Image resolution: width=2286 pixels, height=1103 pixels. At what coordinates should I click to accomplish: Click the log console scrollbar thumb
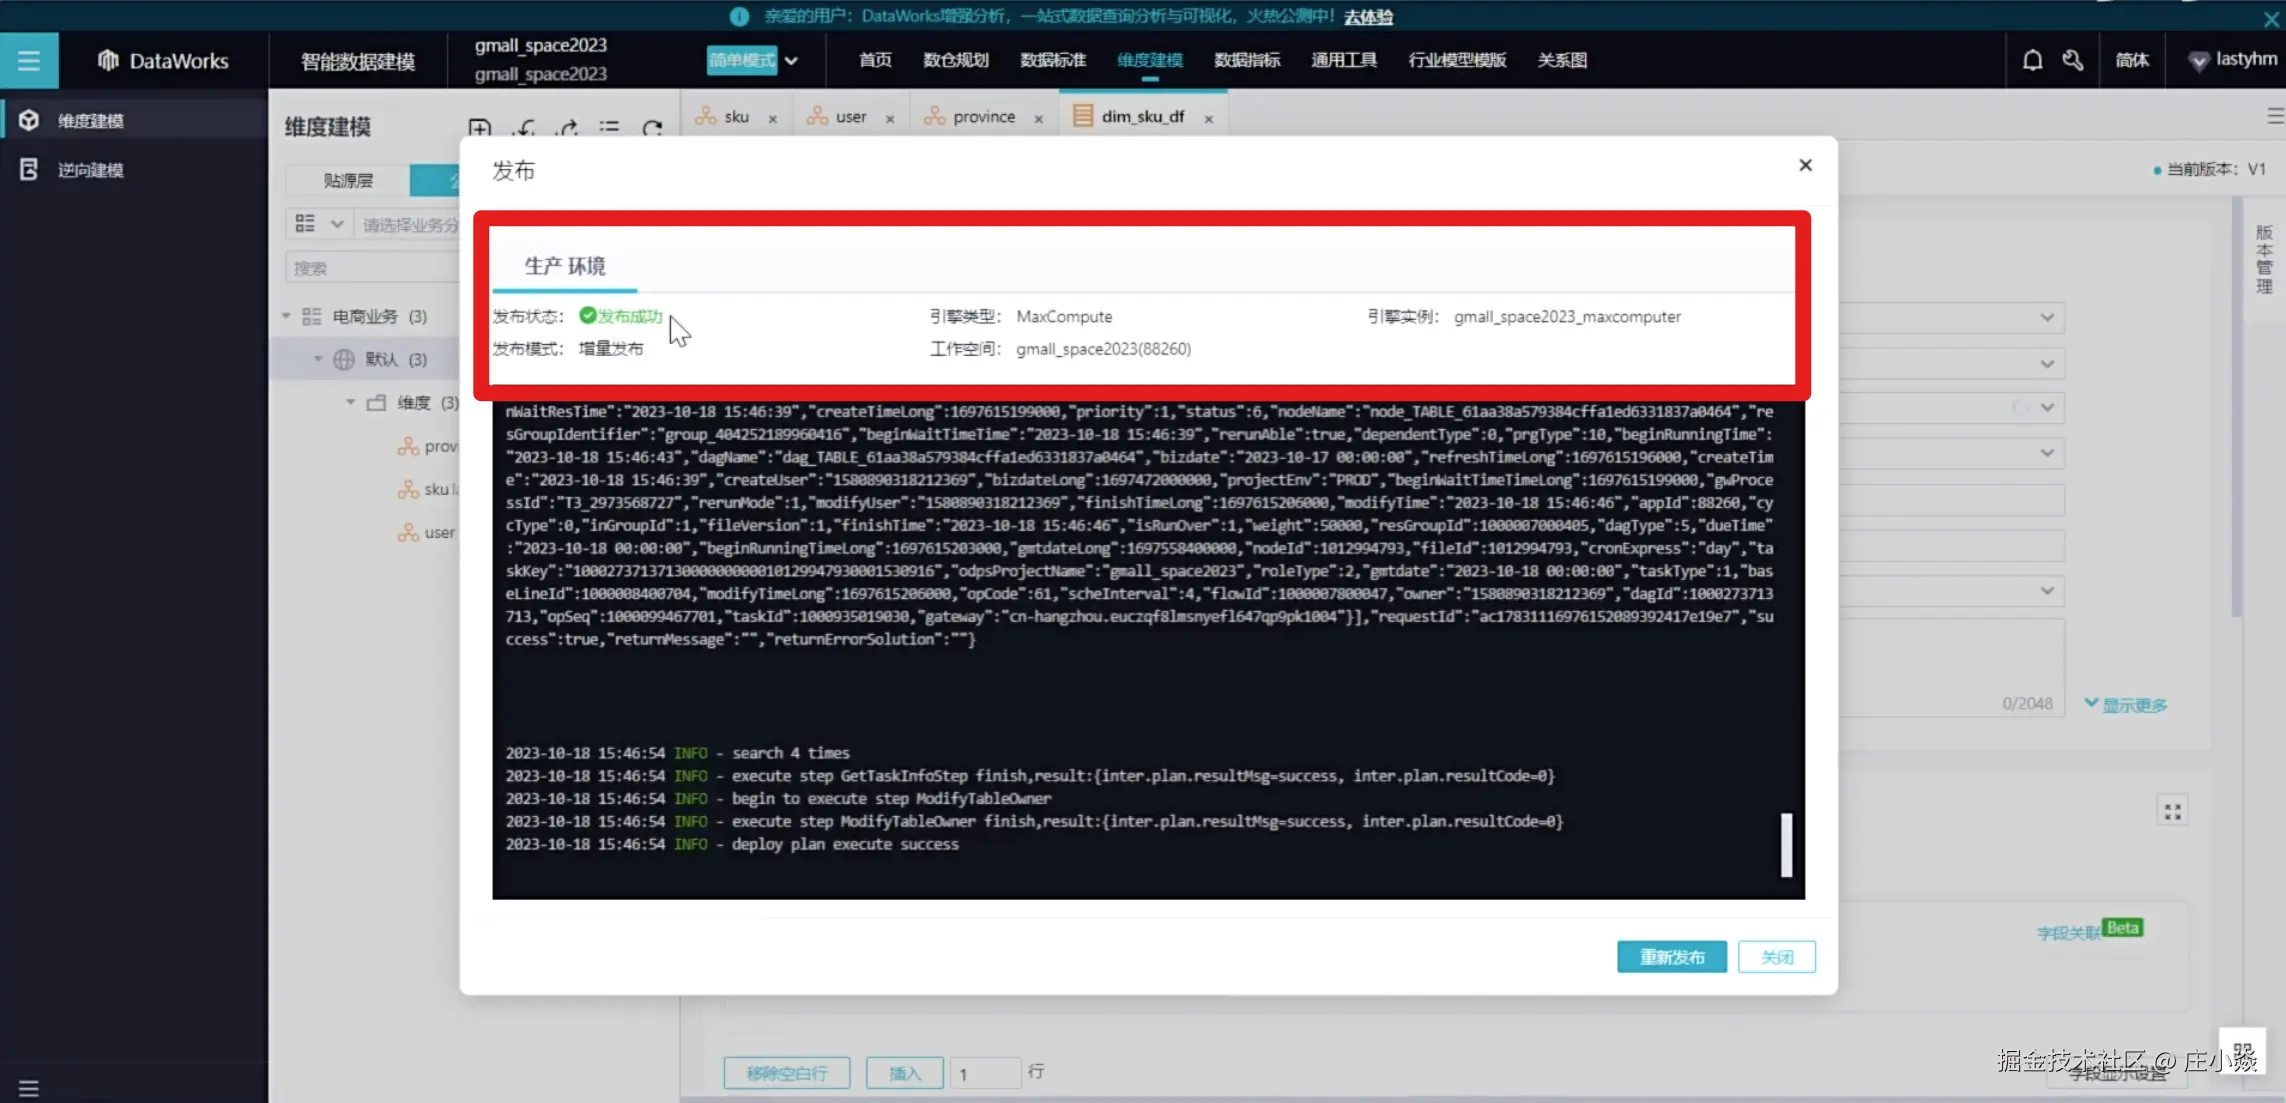[1786, 845]
